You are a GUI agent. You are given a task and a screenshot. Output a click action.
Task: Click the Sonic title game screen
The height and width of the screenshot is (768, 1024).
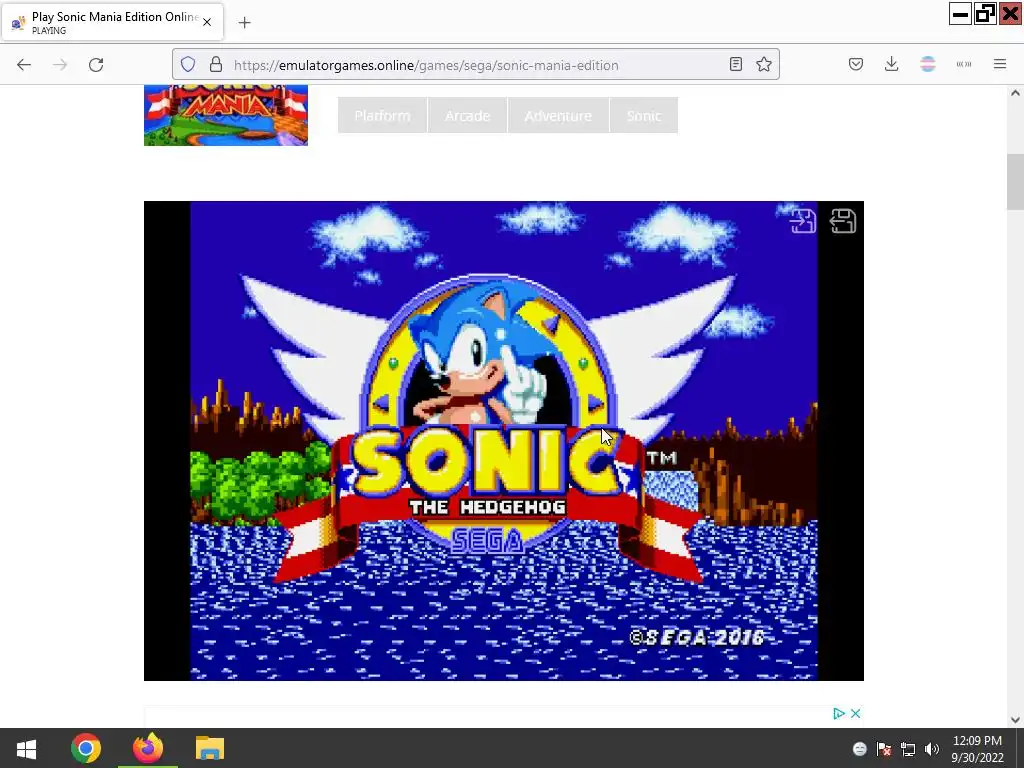(504, 441)
